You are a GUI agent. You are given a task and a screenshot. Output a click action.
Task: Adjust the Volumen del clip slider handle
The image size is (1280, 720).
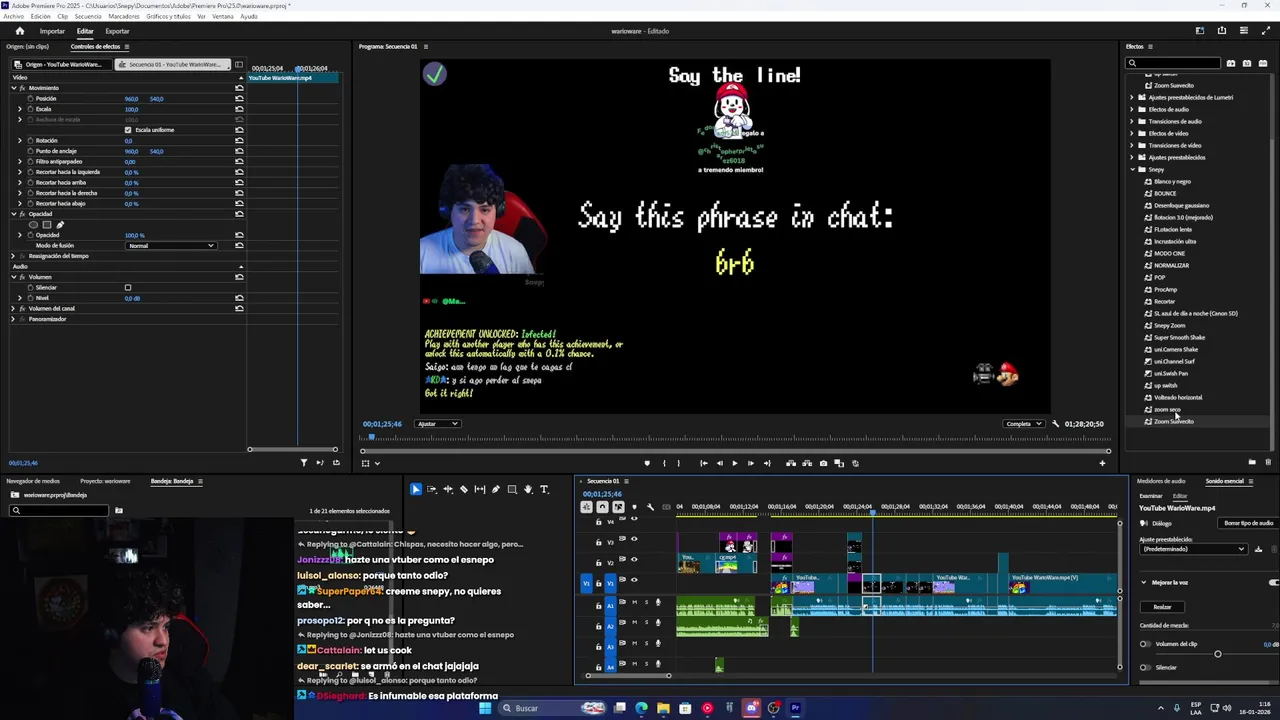click(x=1217, y=654)
